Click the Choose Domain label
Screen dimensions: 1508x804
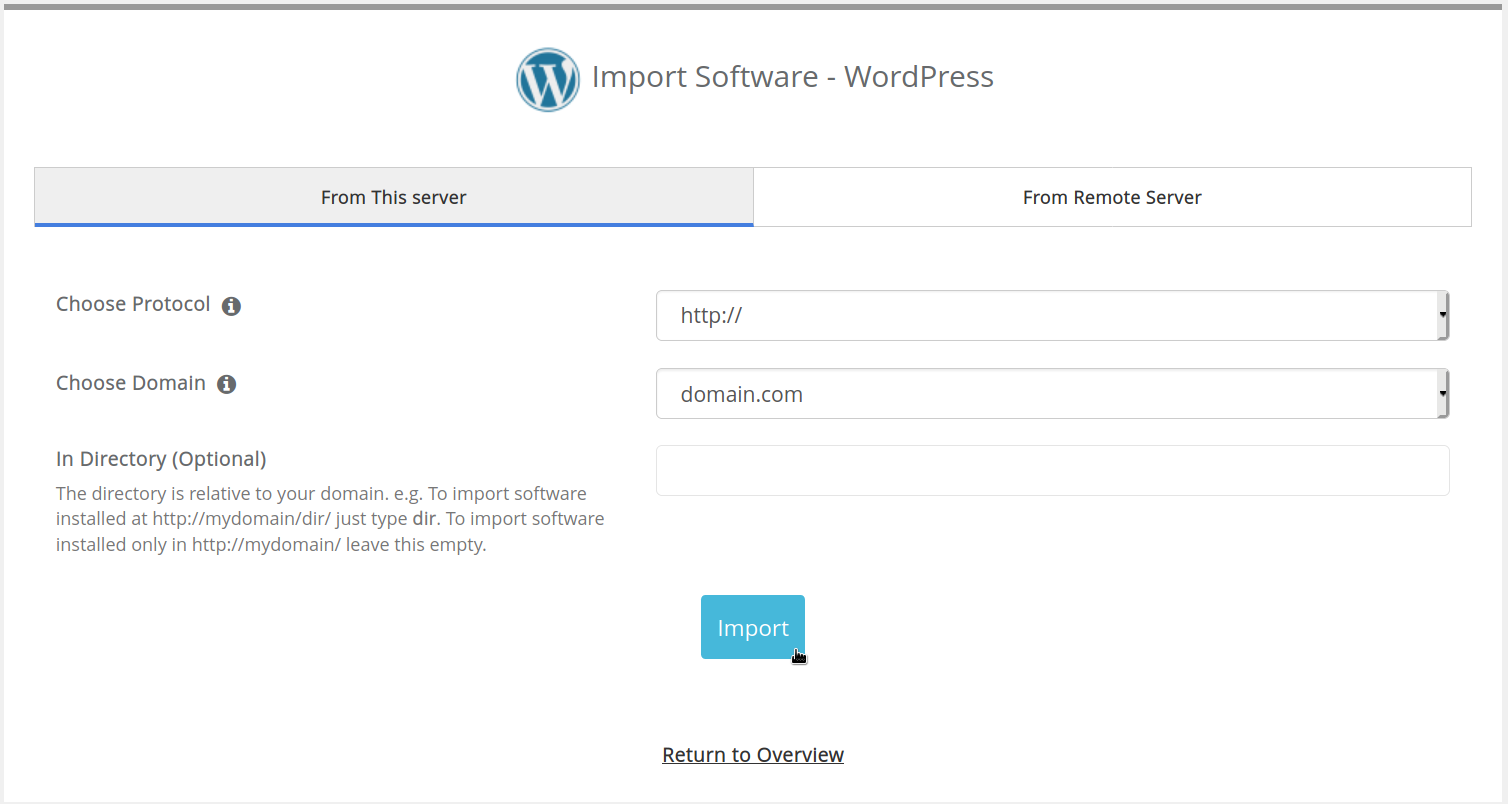[131, 383]
